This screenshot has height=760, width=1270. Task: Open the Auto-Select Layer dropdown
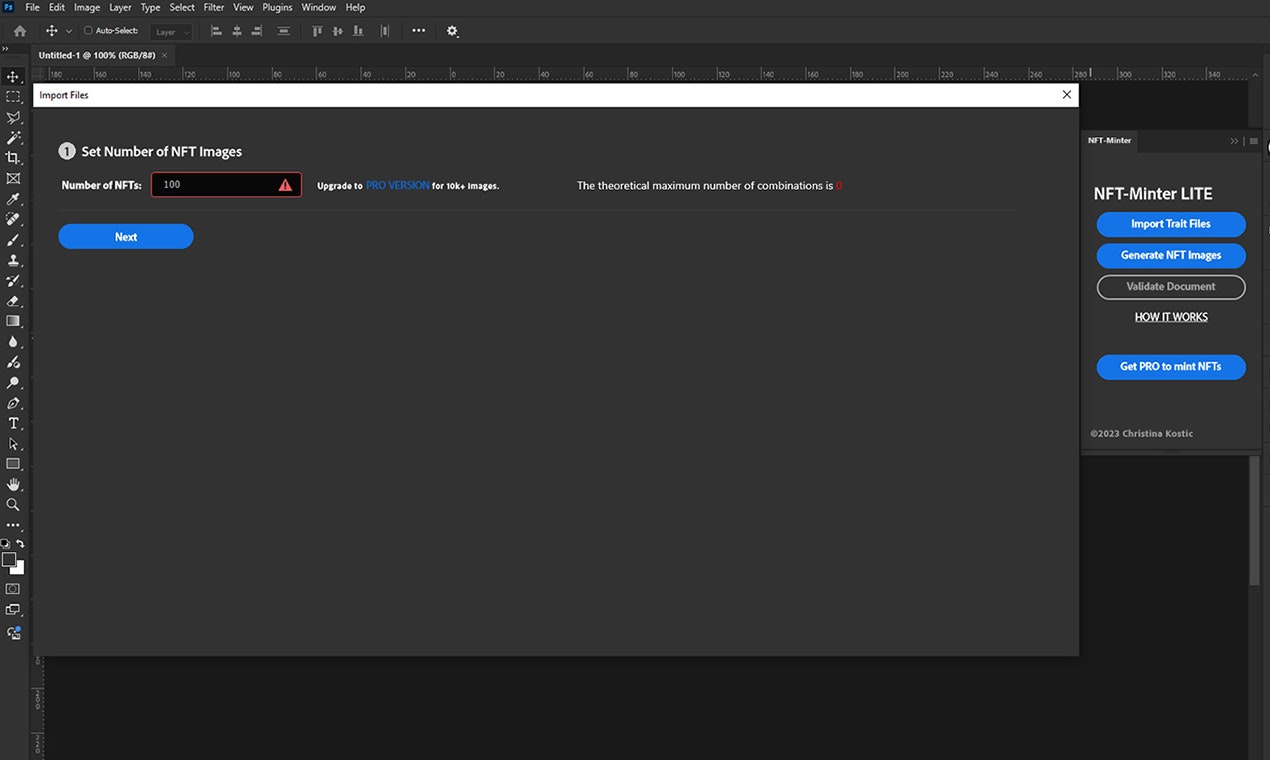tap(171, 32)
